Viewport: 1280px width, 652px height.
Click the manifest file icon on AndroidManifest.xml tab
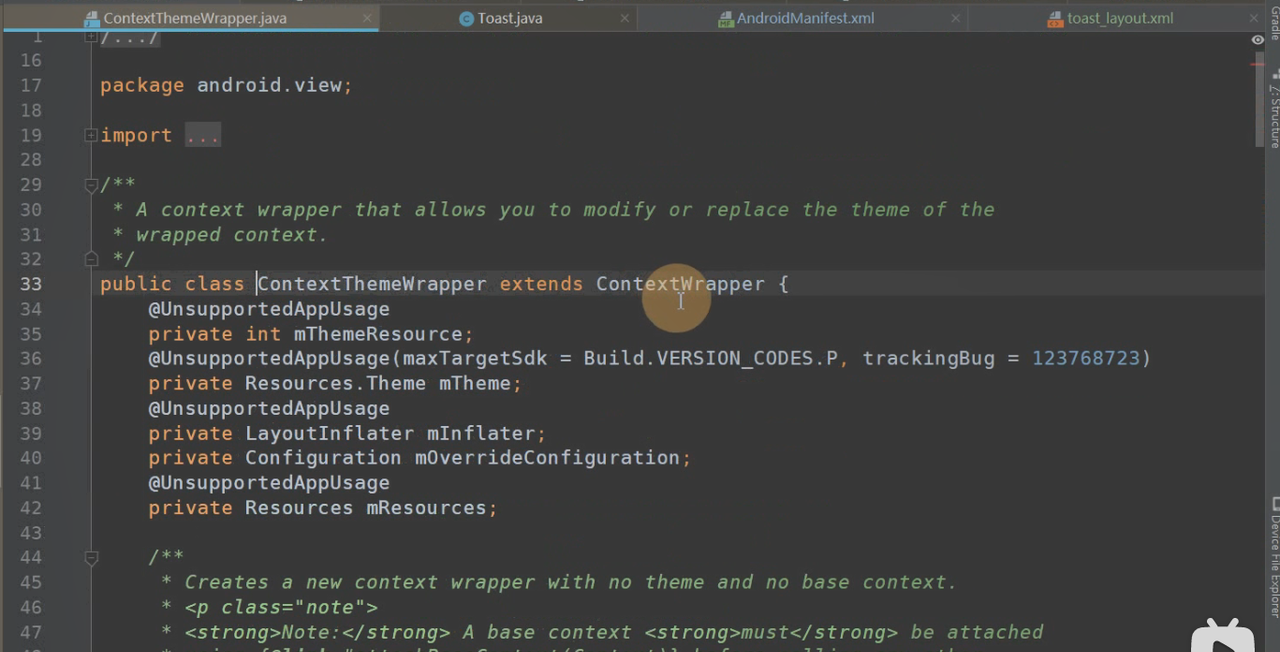pos(726,18)
